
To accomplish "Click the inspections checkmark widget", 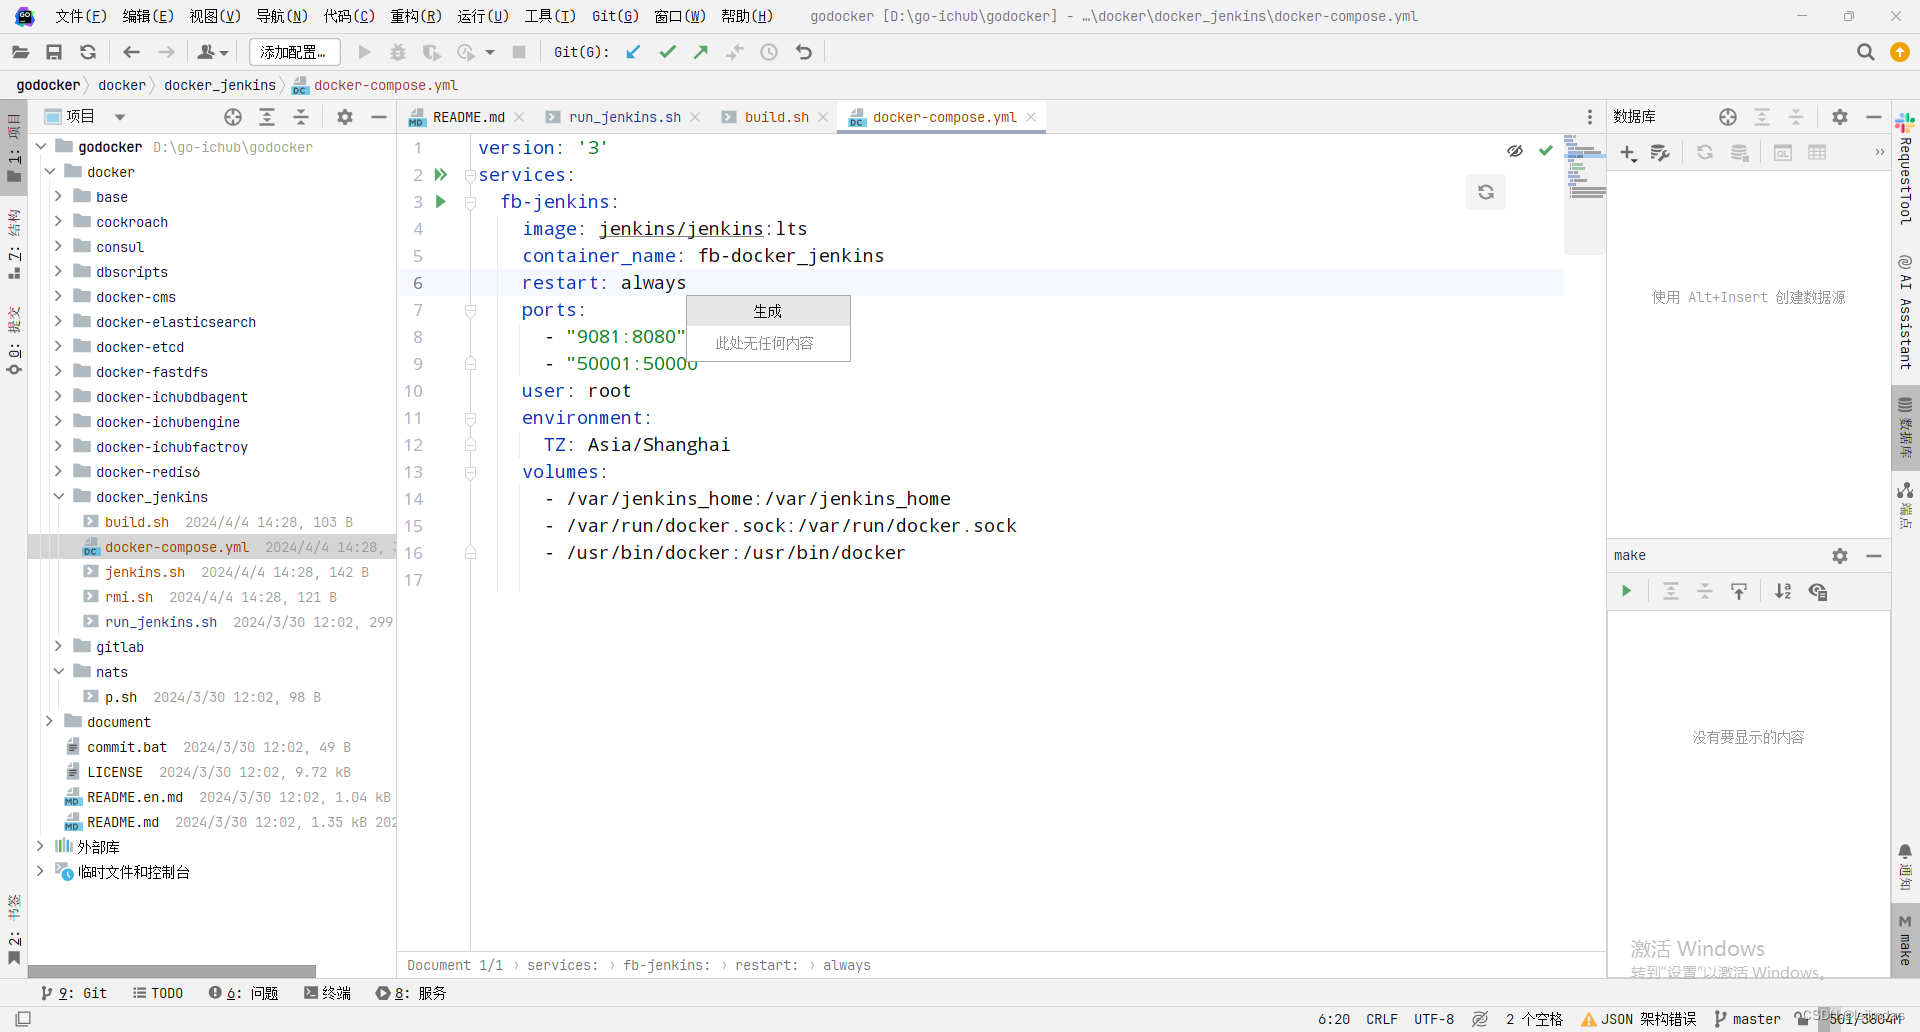I will 1546,150.
